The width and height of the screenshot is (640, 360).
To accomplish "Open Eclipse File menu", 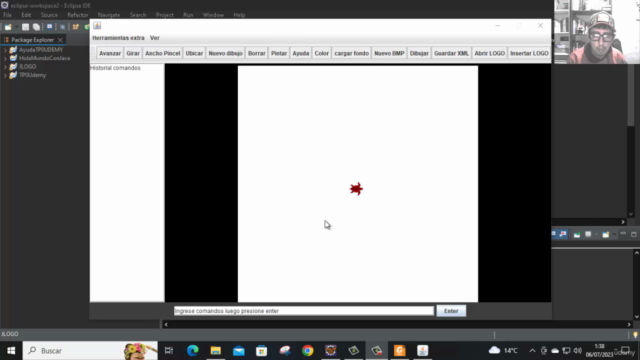I will 7,15.
